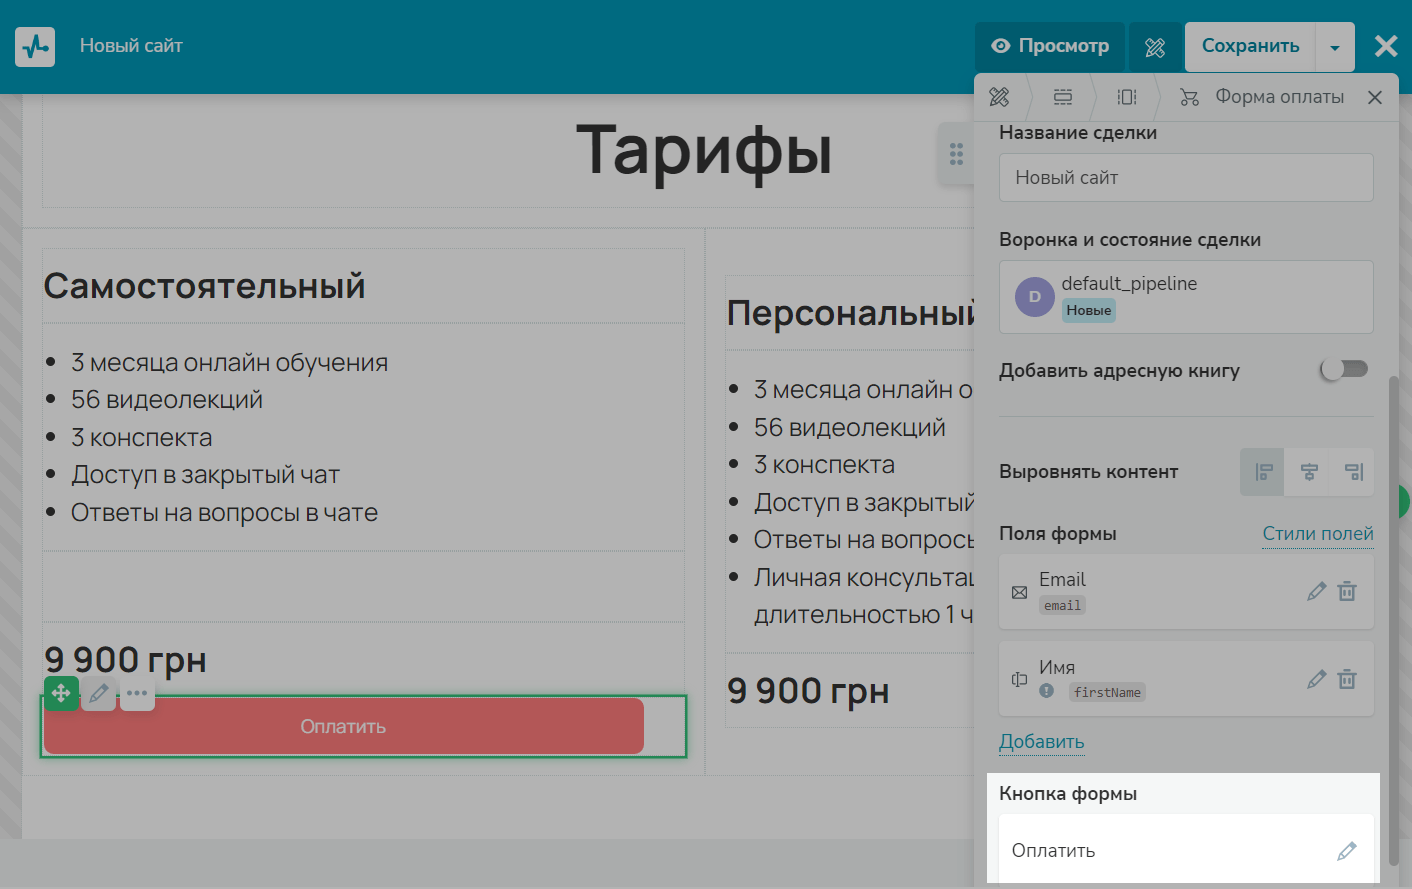
Task: Open the Стили полей link
Action: click(x=1318, y=534)
